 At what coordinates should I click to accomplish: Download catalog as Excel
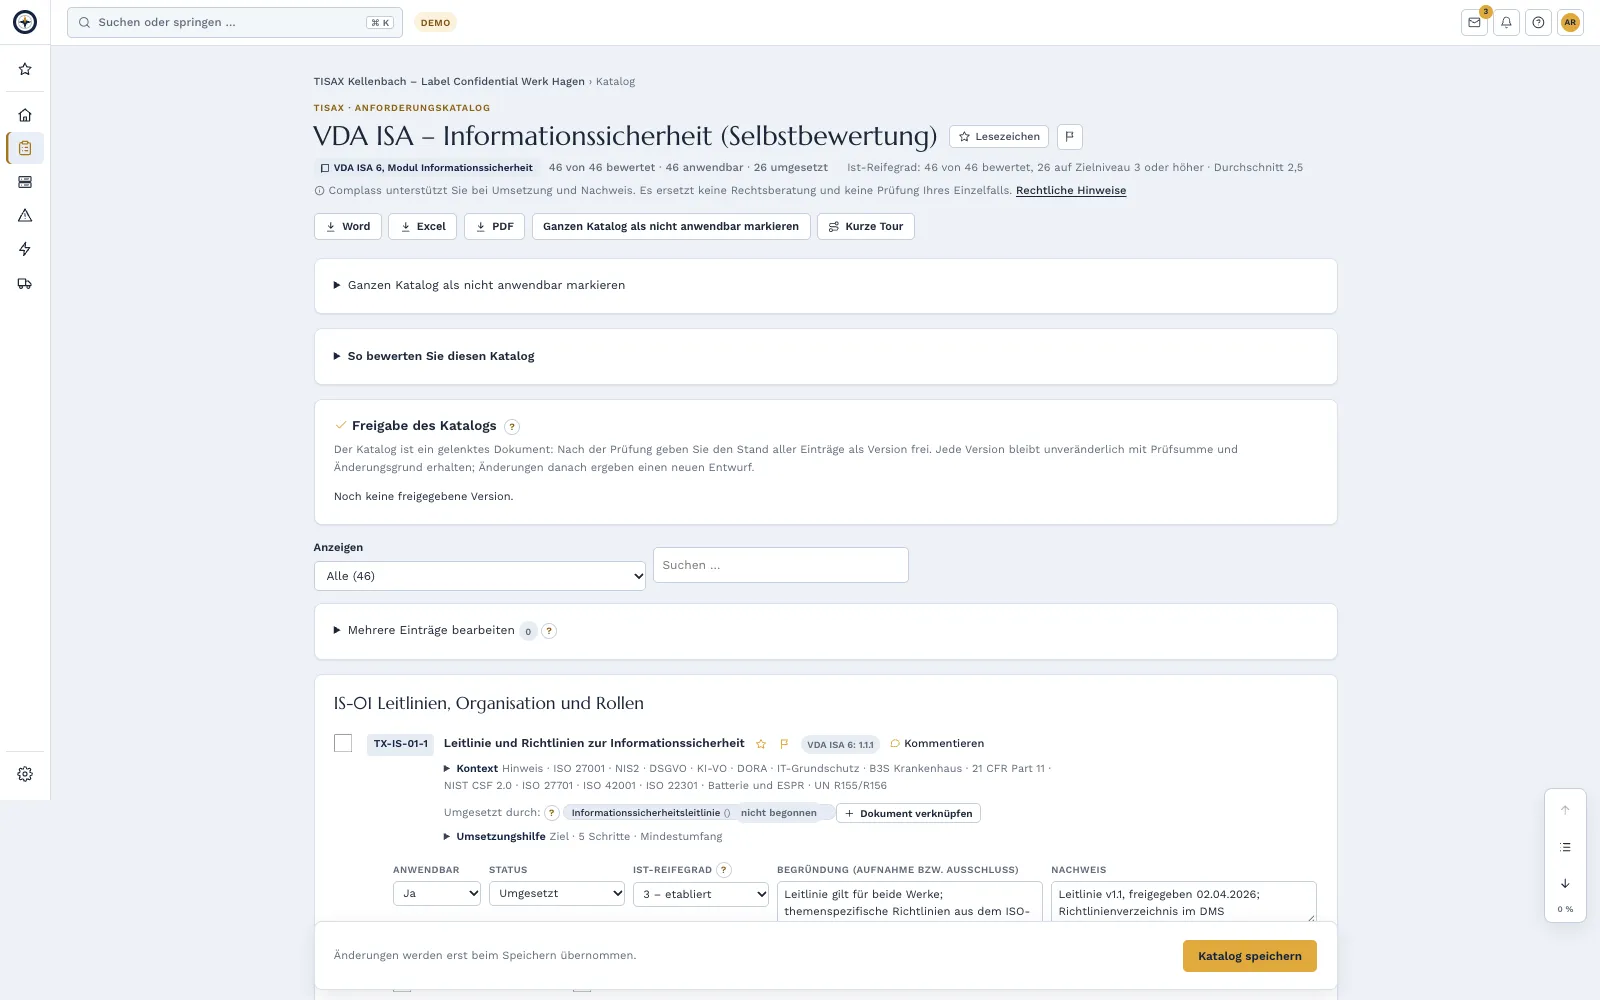coord(423,227)
